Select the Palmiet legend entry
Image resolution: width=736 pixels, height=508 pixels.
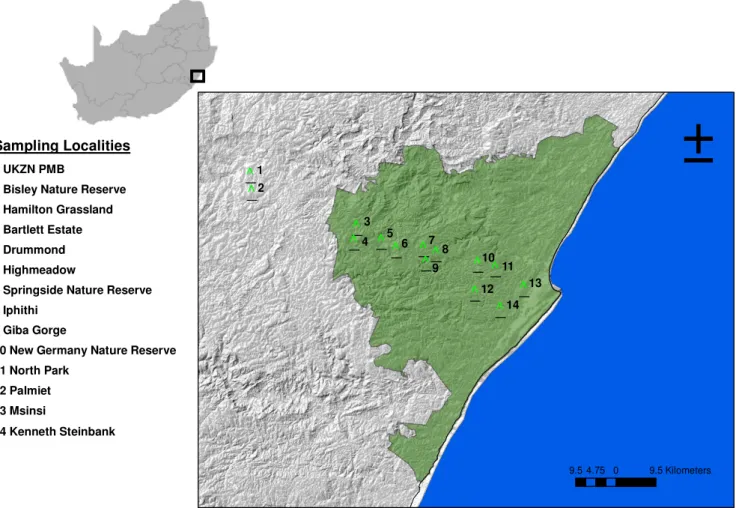point(25,391)
